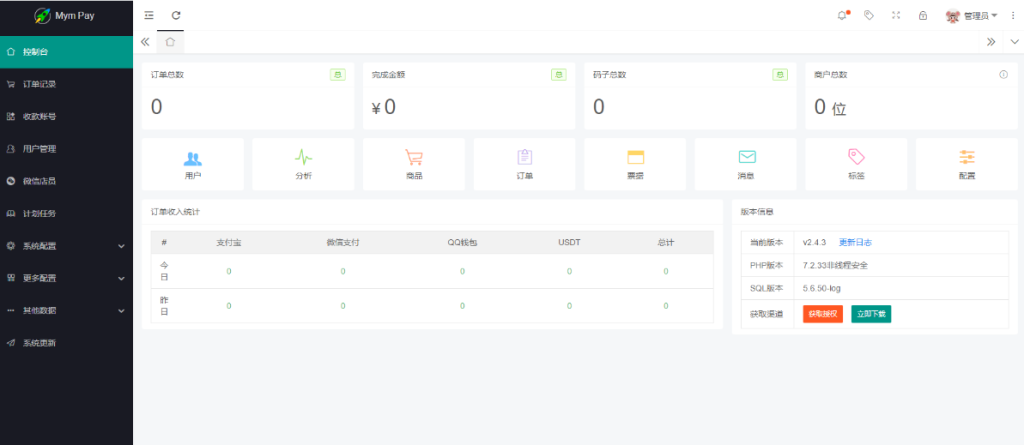The width and height of the screenshot is (1024, 445).
Task: Select the home tab with house icon
Action: pos(170,42)
